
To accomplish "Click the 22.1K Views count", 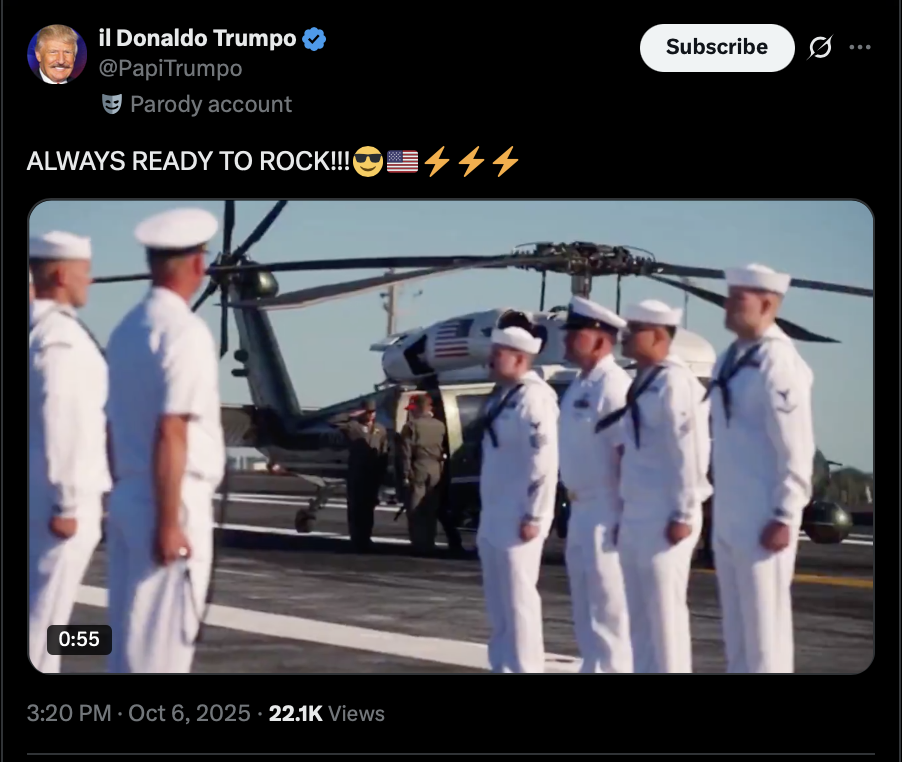I will coord(326,713).
